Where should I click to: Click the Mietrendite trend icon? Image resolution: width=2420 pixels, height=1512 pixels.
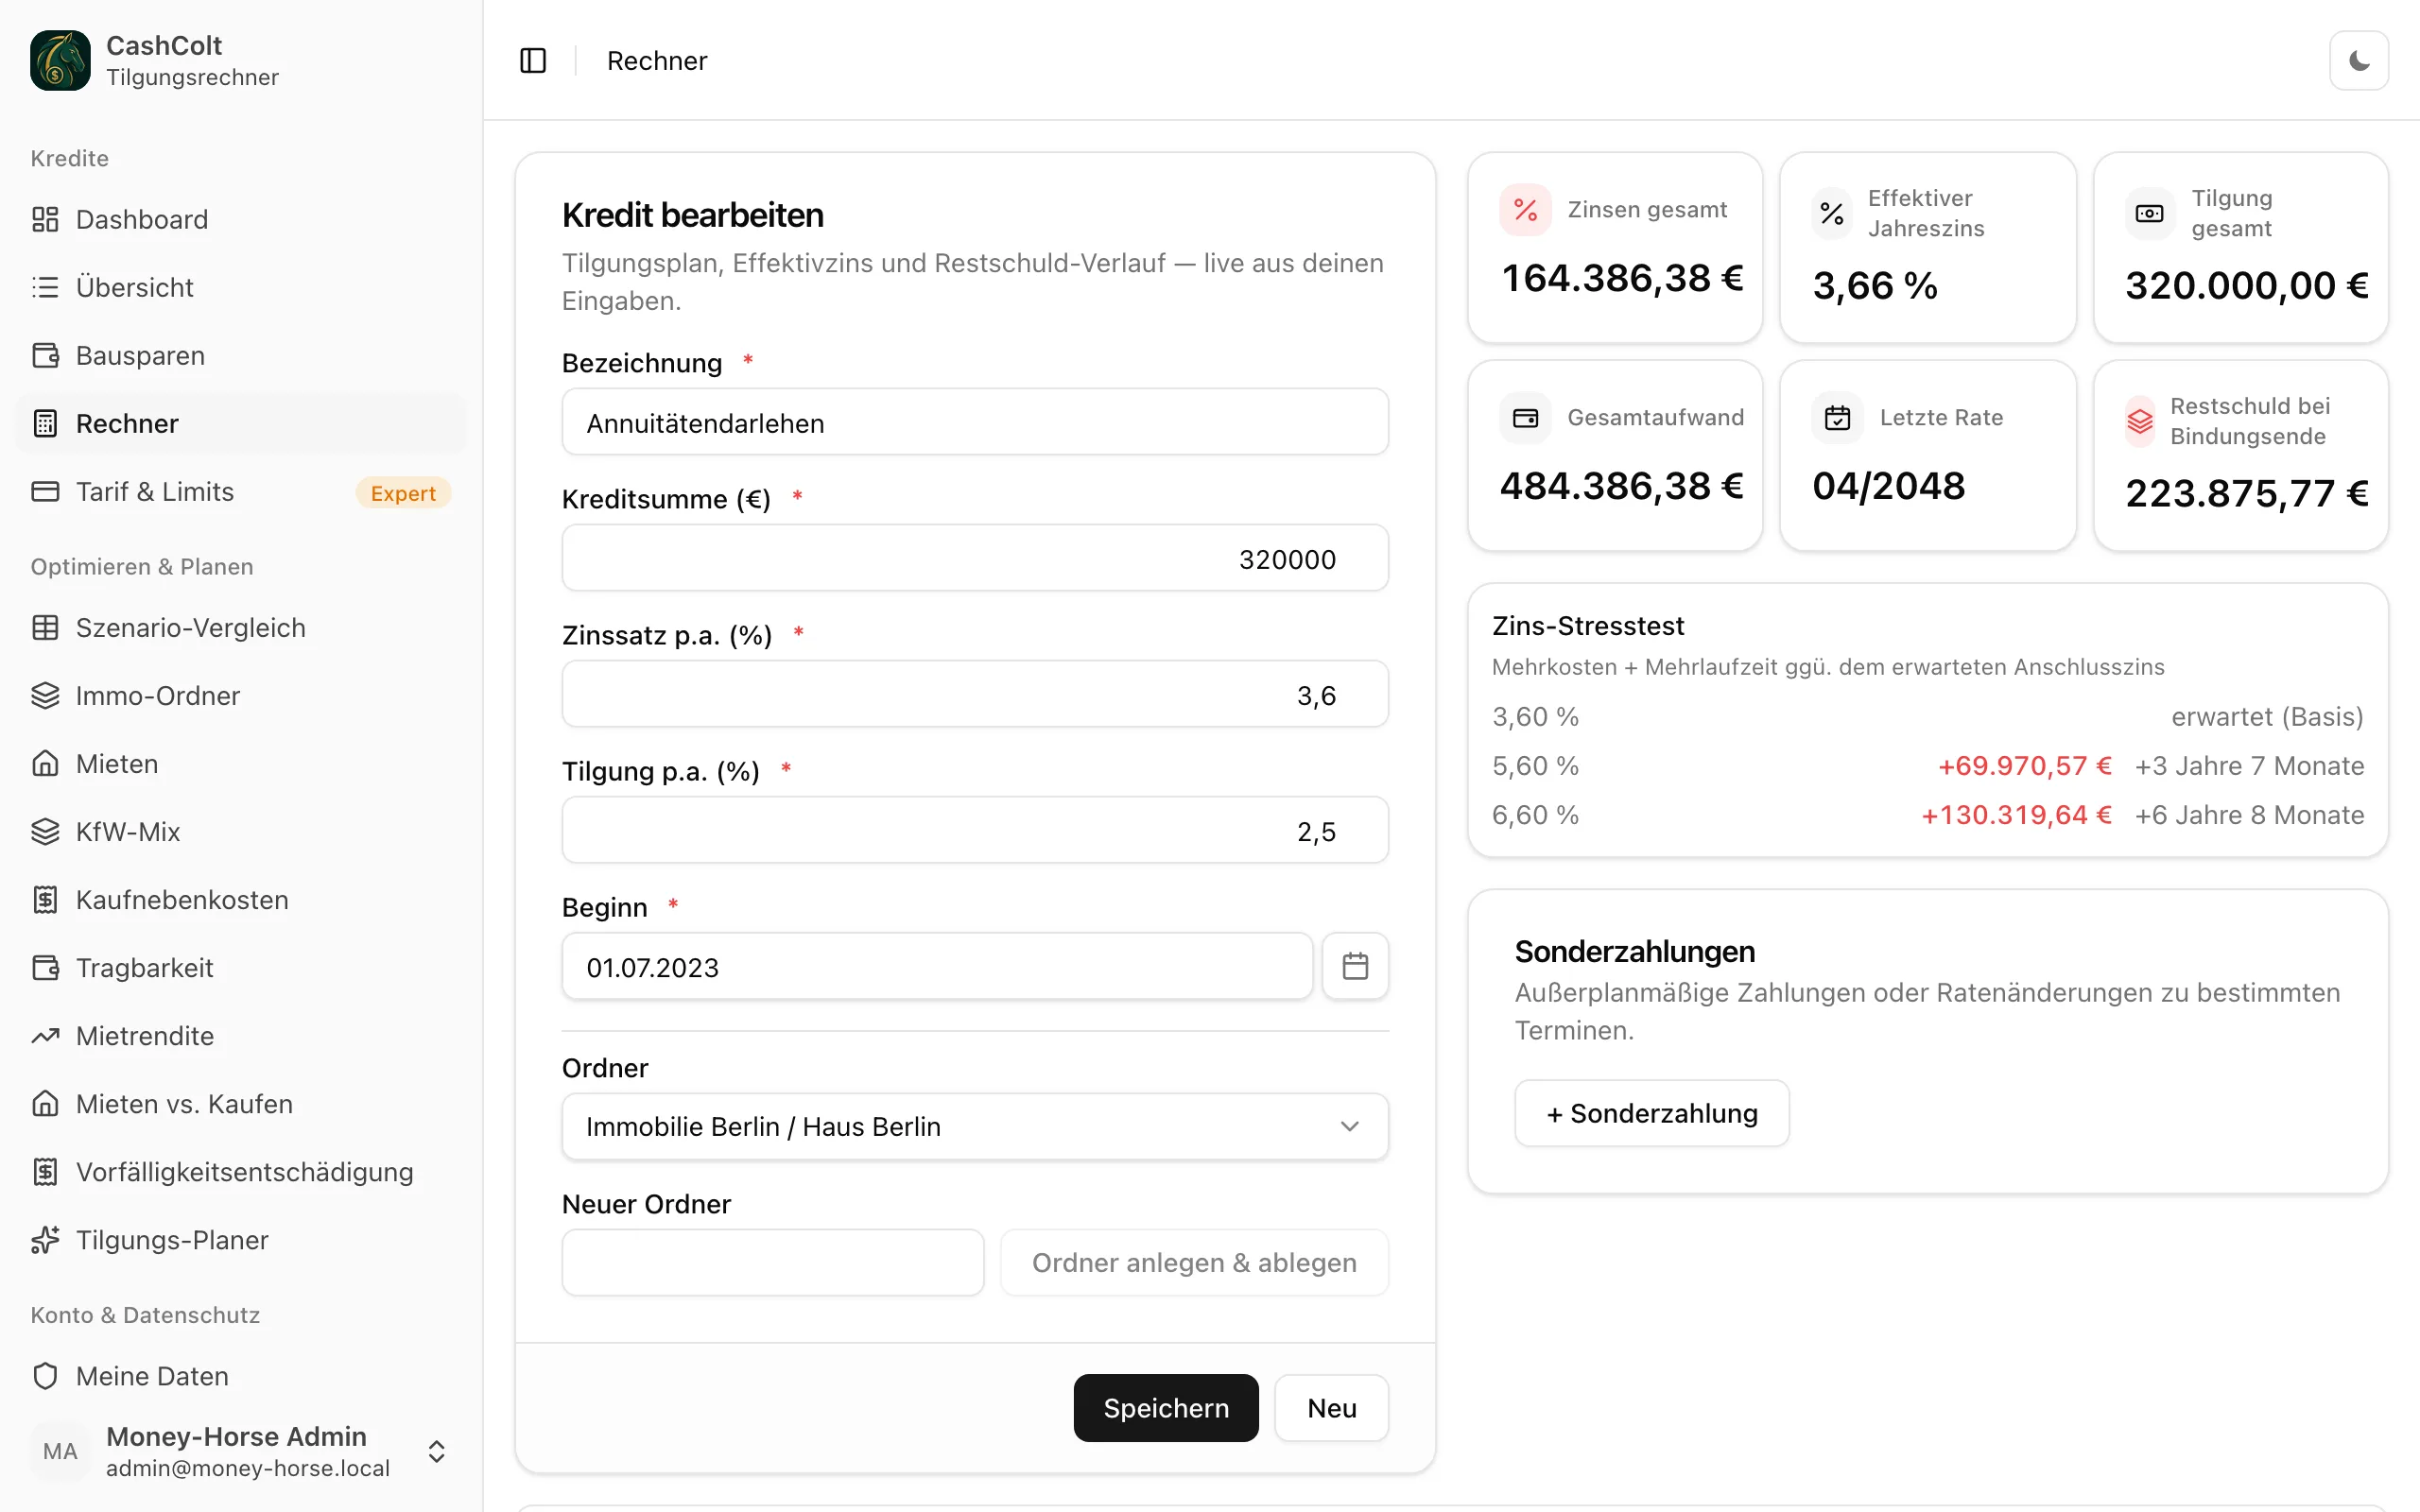pyautogui.click(x=45, y=1035)
